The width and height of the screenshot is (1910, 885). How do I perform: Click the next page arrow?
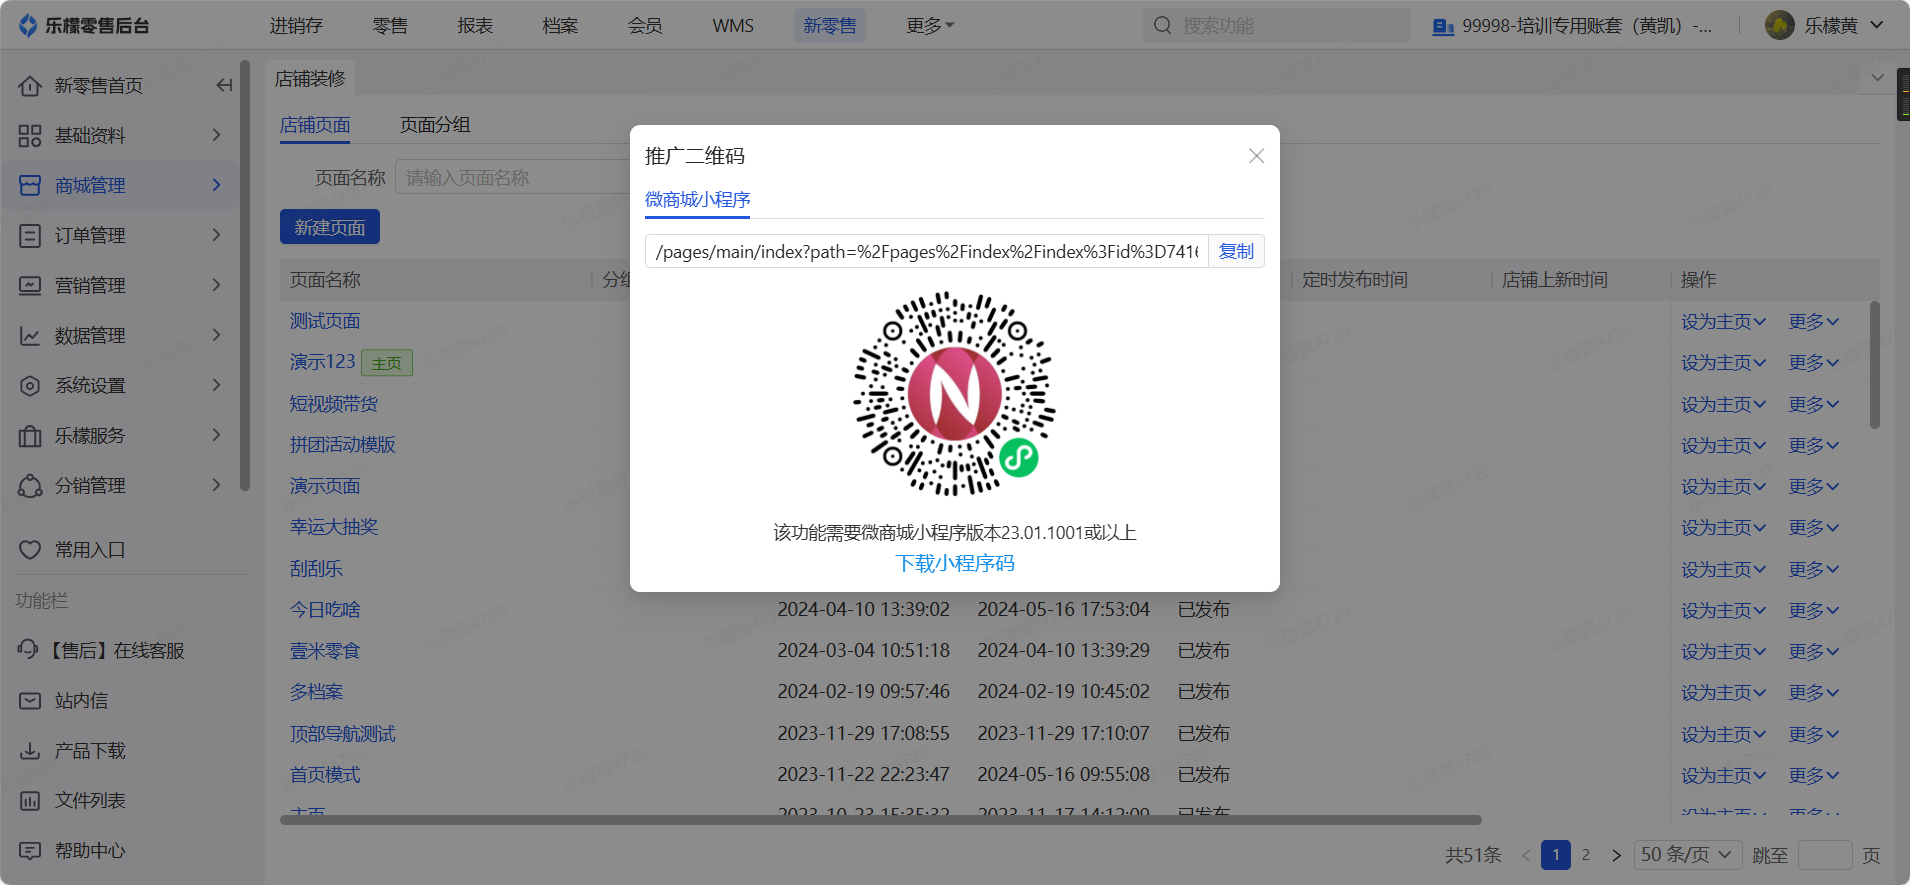coord(1616,855)
